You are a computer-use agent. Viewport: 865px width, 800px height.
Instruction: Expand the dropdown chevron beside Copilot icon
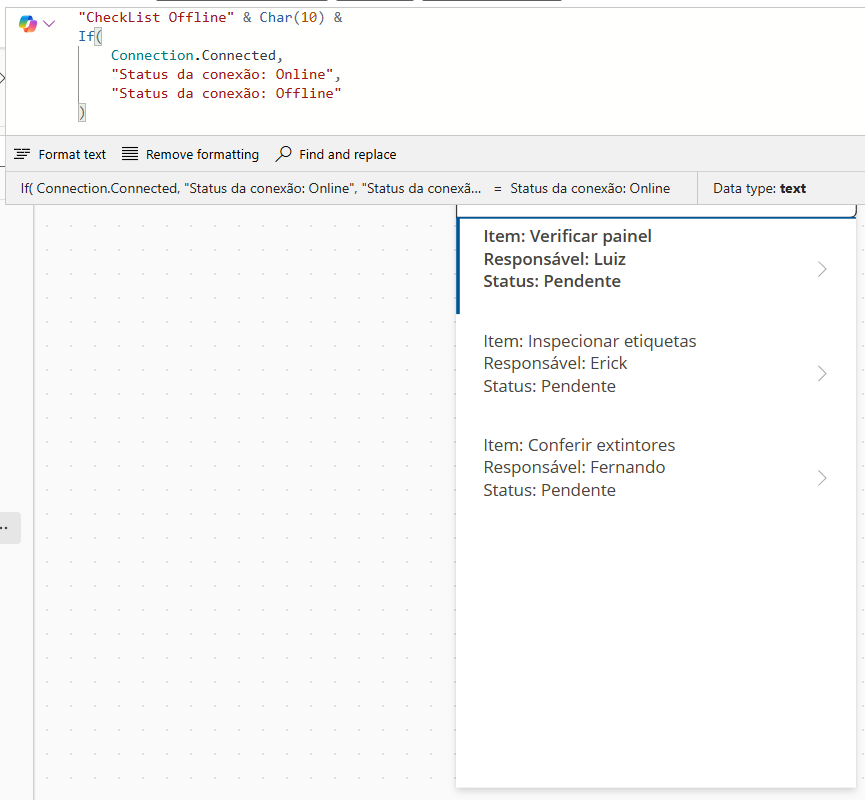(x=49, y=23)
